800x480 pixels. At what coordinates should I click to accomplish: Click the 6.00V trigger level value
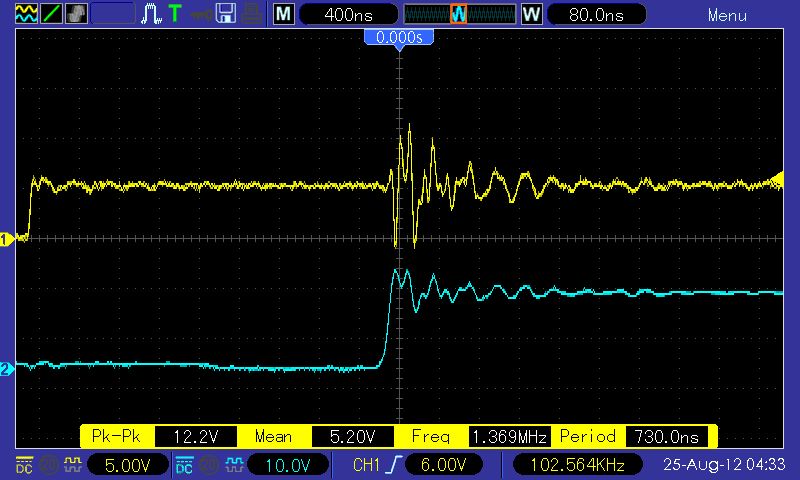[443, 465]
